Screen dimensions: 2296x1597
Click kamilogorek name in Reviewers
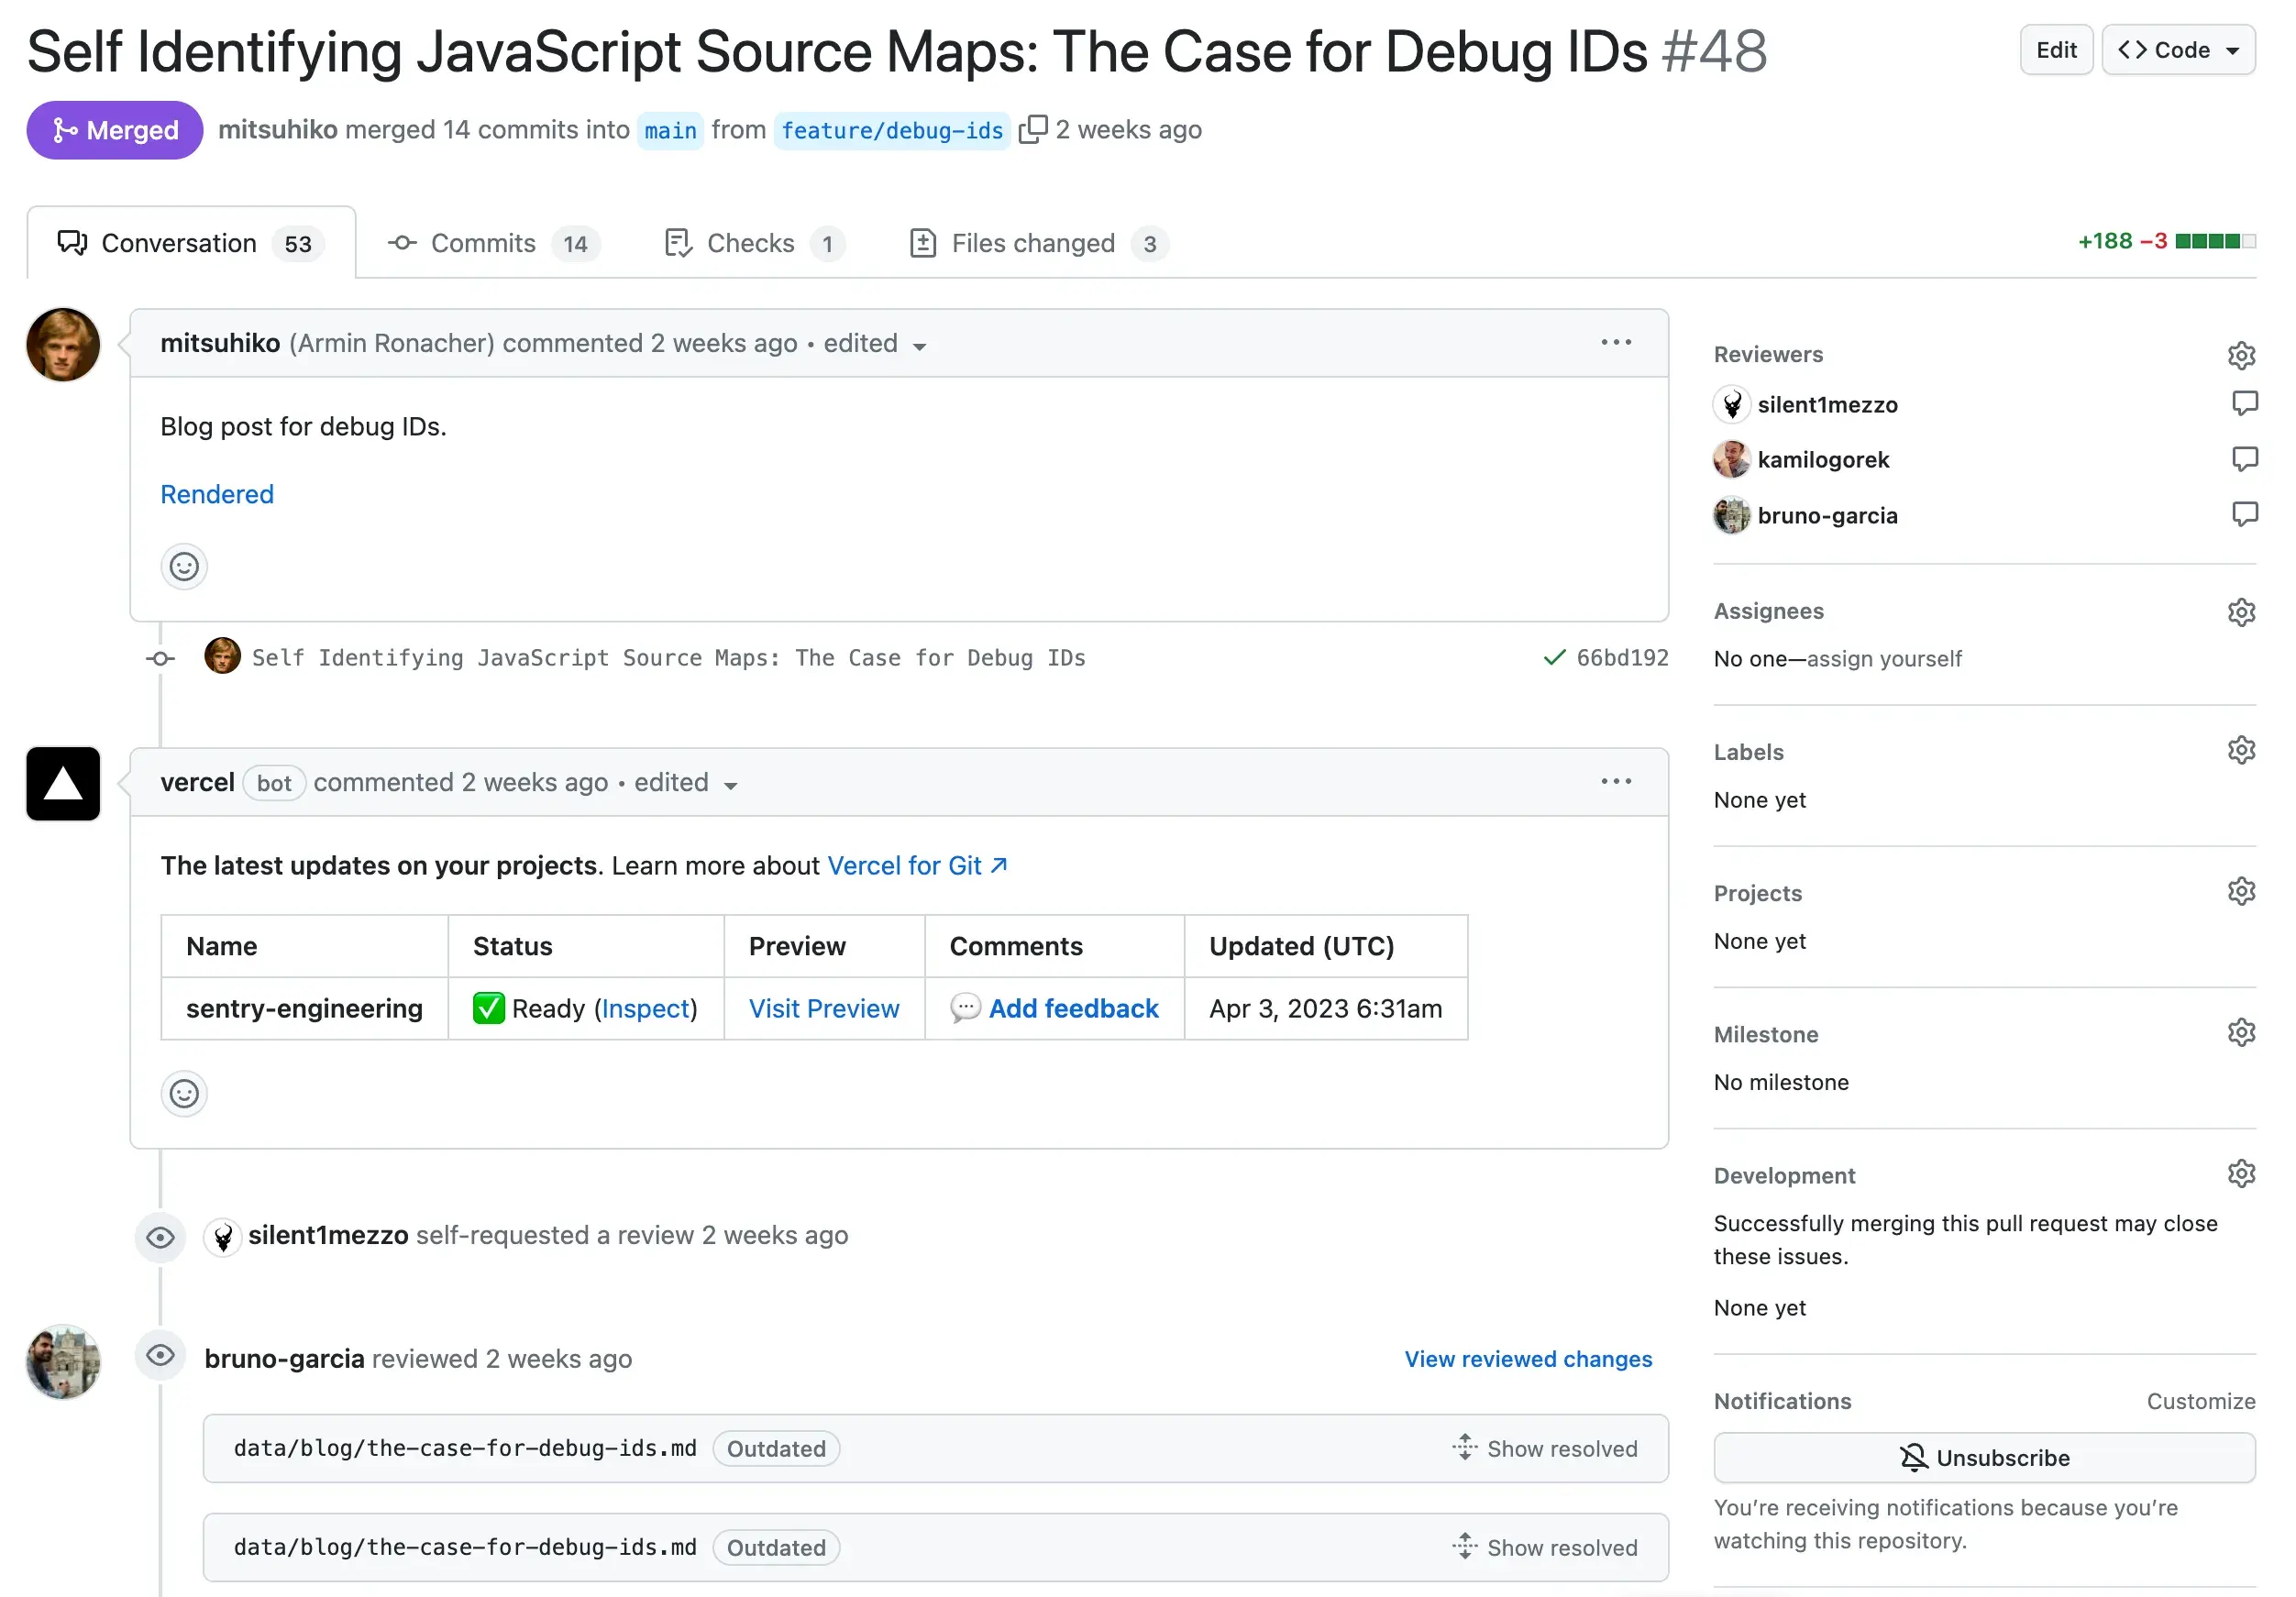click(x=1822, y=459)
